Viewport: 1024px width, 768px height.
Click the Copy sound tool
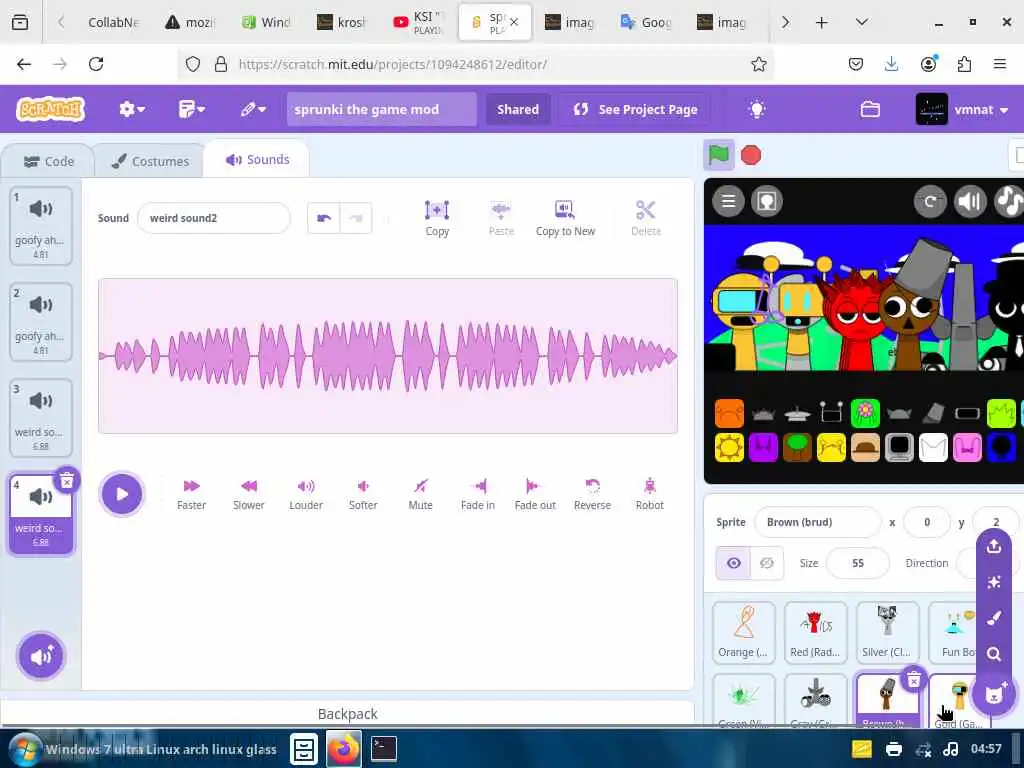coord(437,219)
